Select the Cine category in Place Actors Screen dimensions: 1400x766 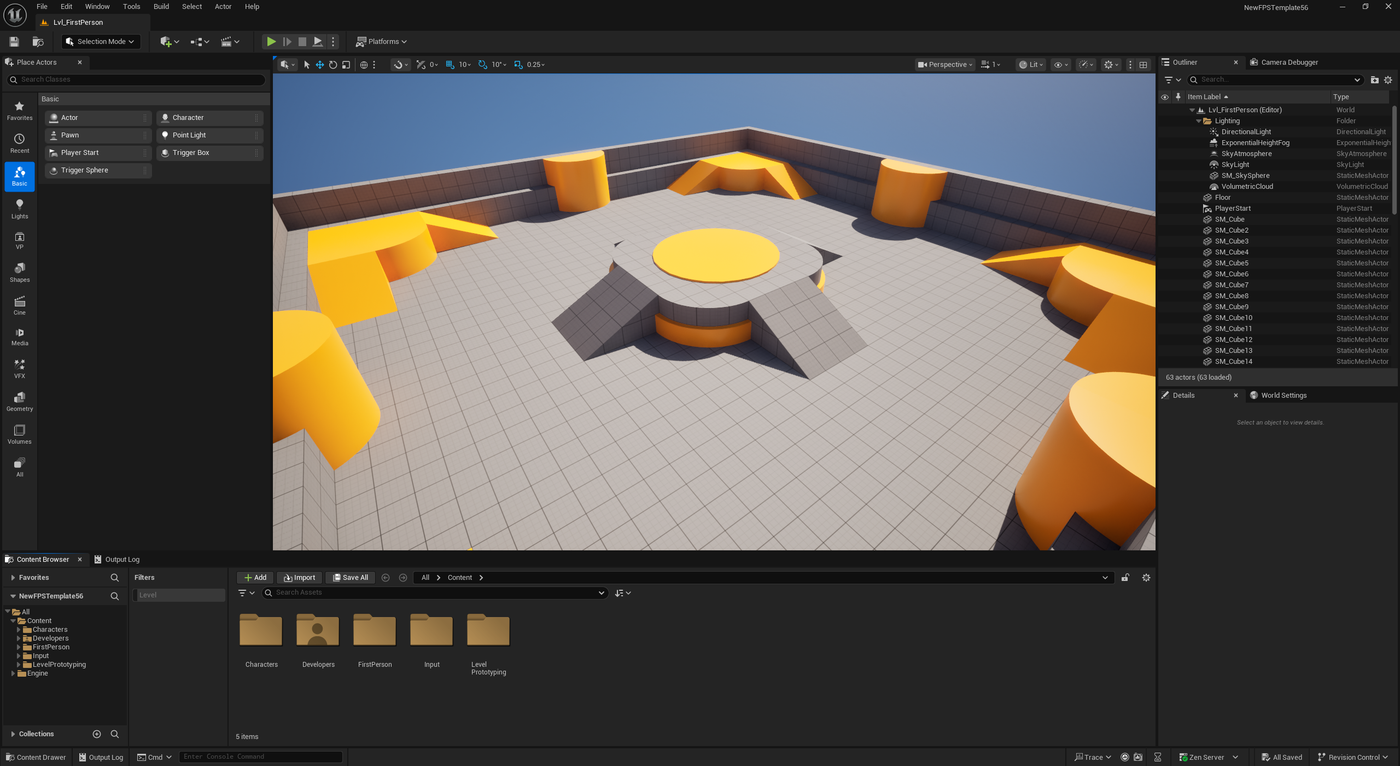[19, 305]
